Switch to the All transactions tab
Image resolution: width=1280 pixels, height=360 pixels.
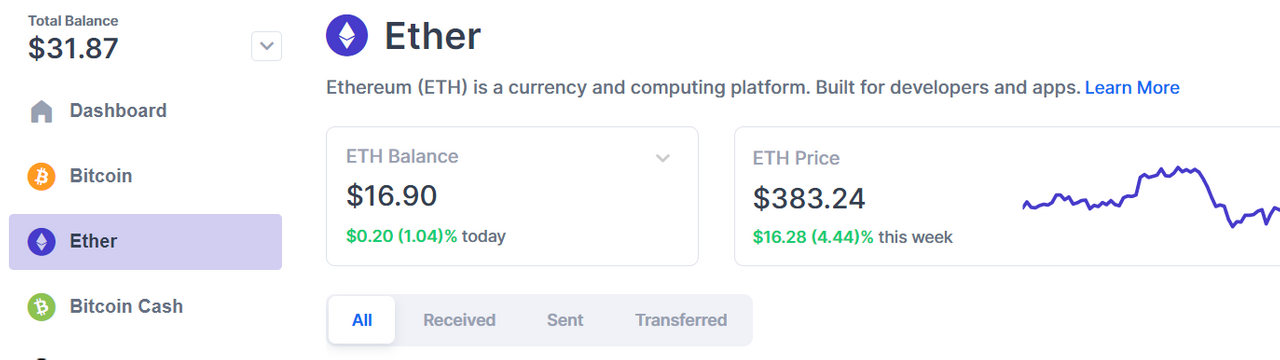tap(362, 320)
